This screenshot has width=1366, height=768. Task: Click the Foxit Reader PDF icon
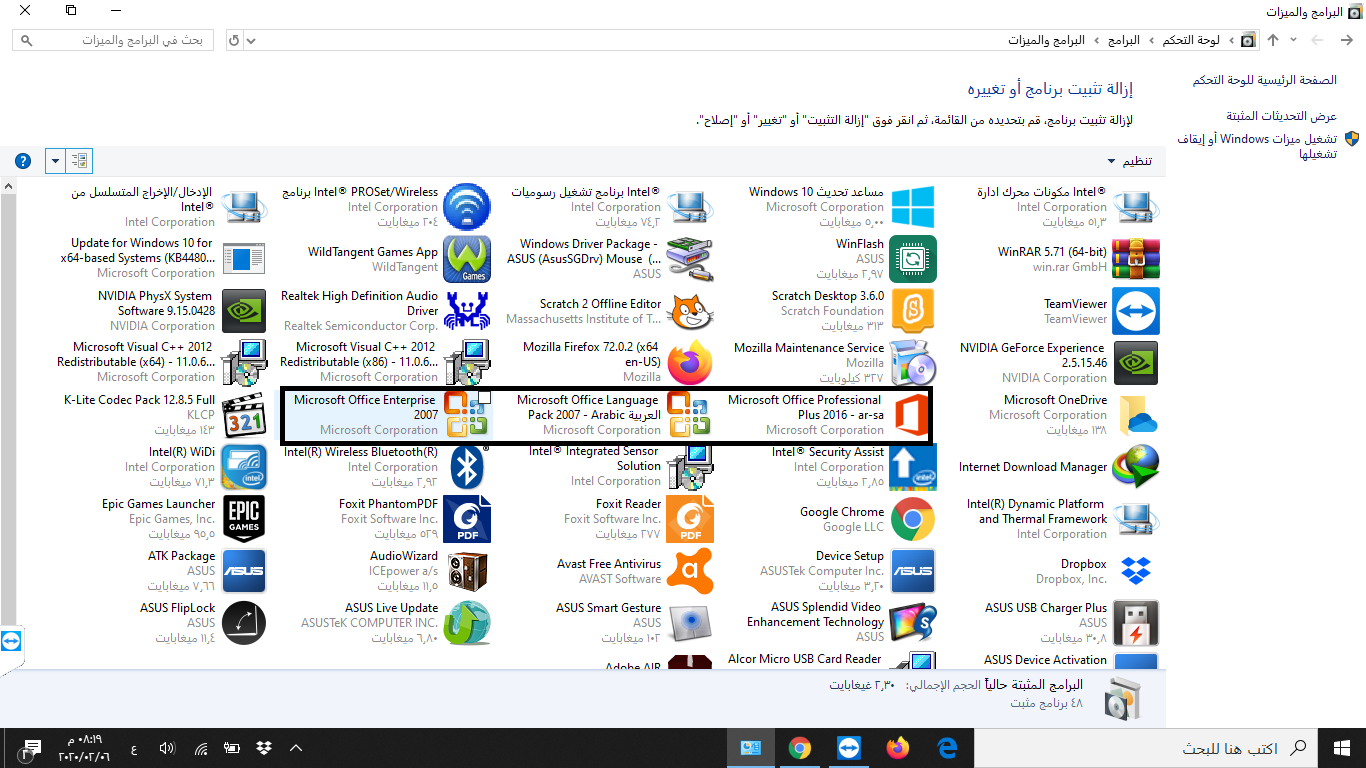point(689,519)
